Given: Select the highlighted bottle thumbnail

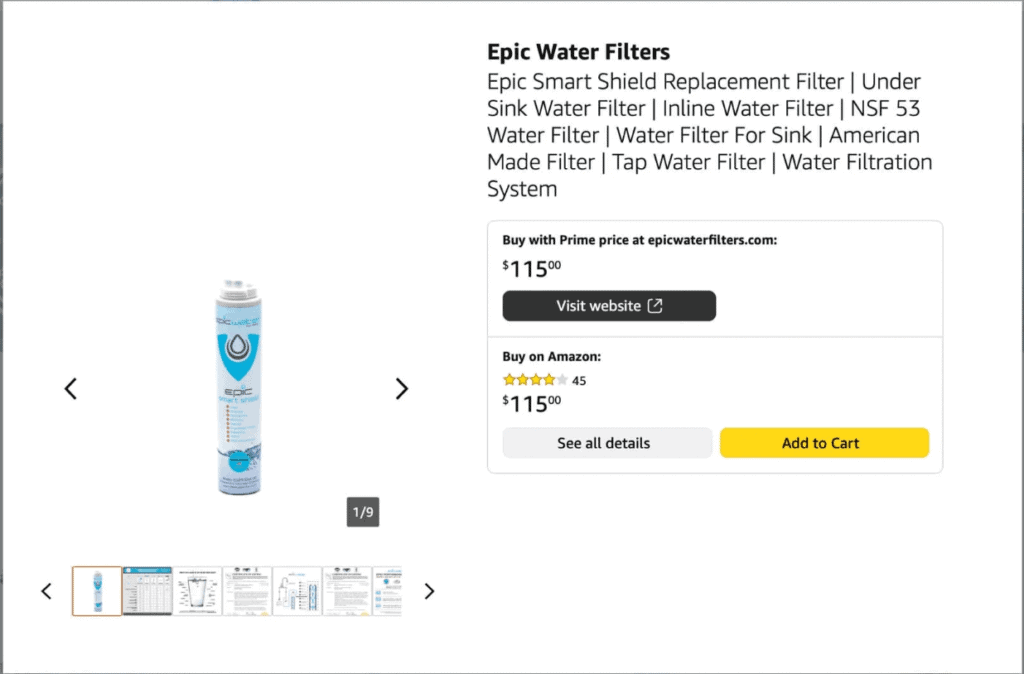Looking at the screenshot, I should [x=97, y=590].
